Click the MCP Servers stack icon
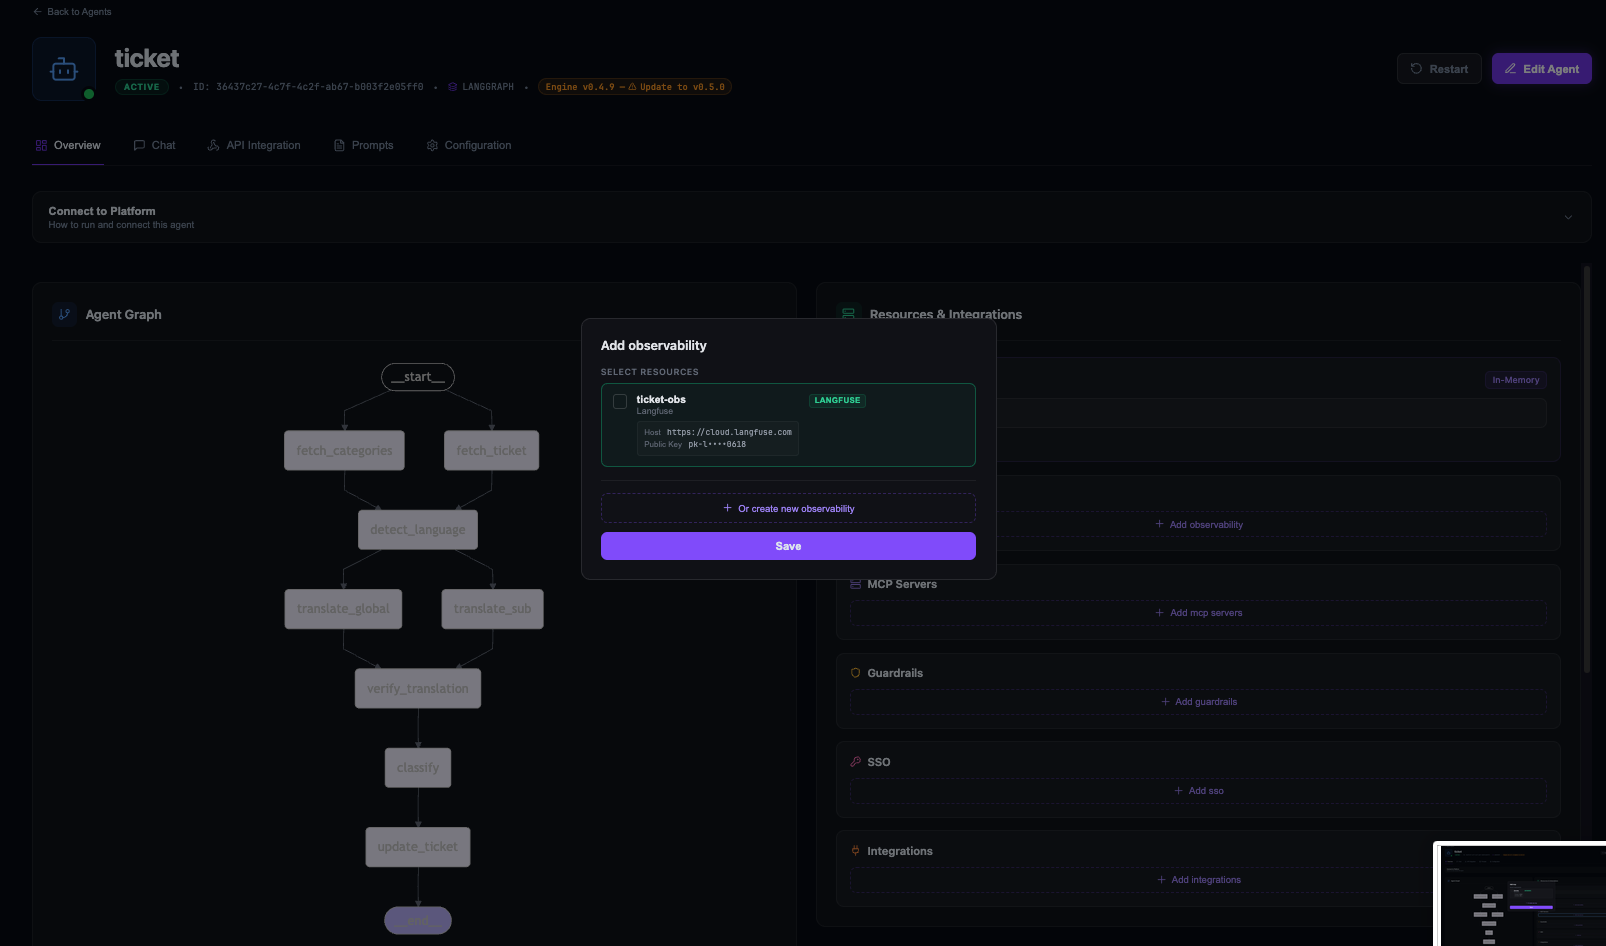This screenshot has width=1606, height=946. point(855,584)
